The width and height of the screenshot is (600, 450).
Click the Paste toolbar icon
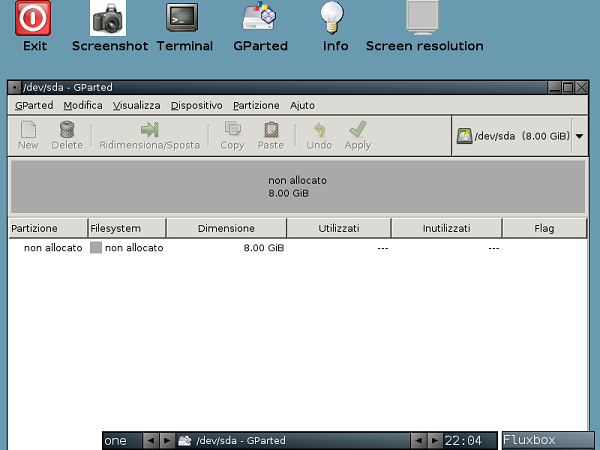(271, 129)
